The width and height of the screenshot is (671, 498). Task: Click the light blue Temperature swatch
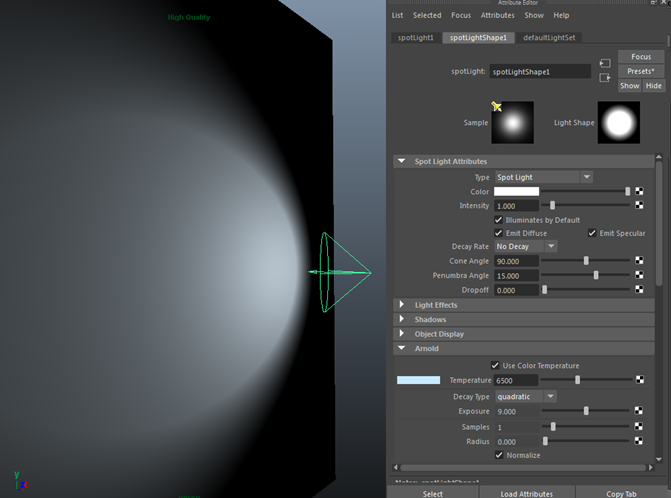coord(419,380)
